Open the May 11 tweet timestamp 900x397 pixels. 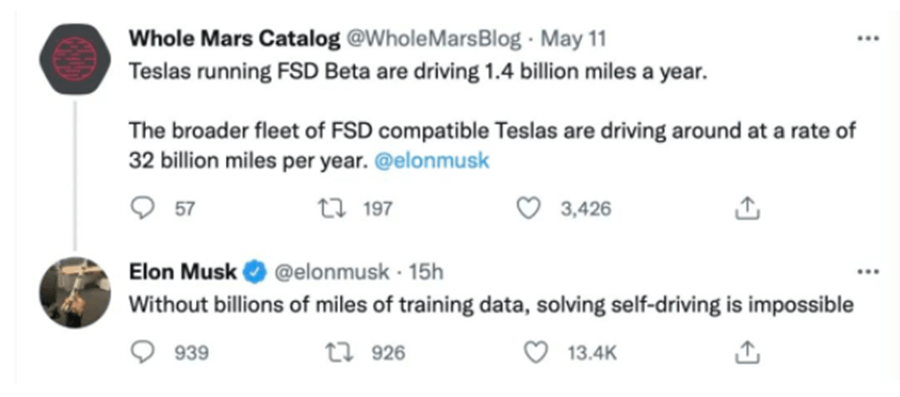(573, 39)
